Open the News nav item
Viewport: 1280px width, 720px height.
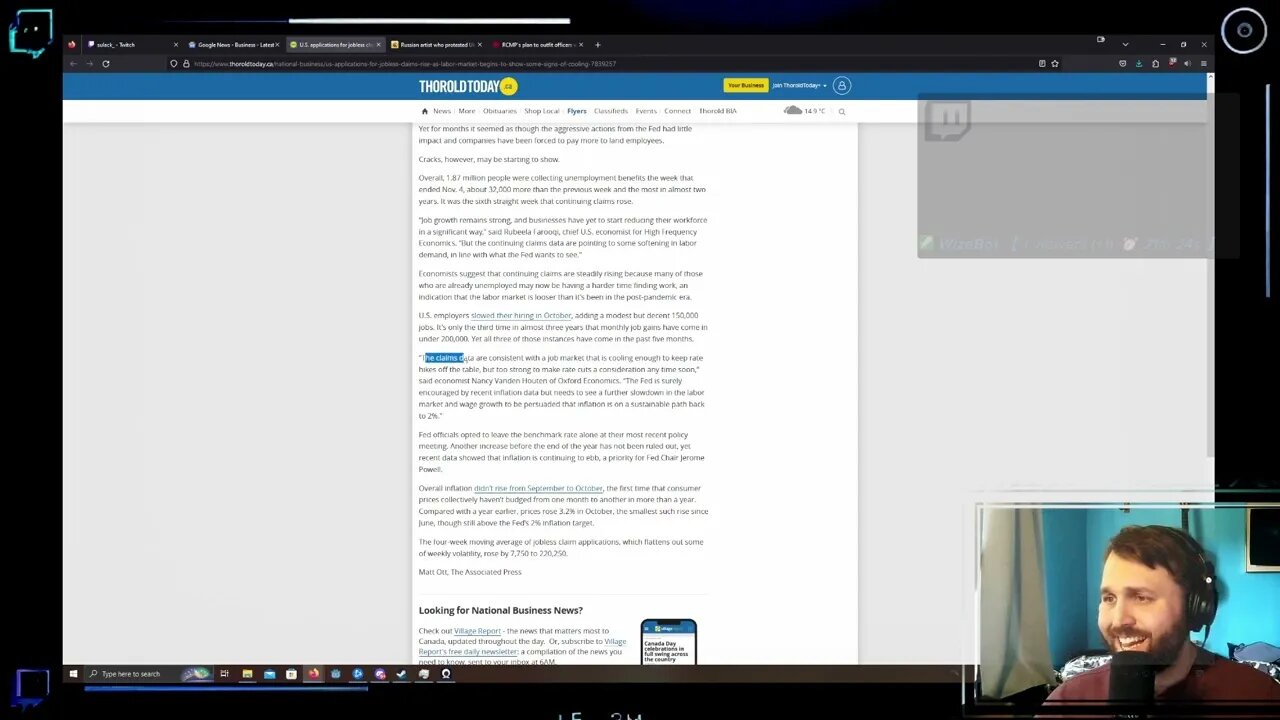[441, 111]
